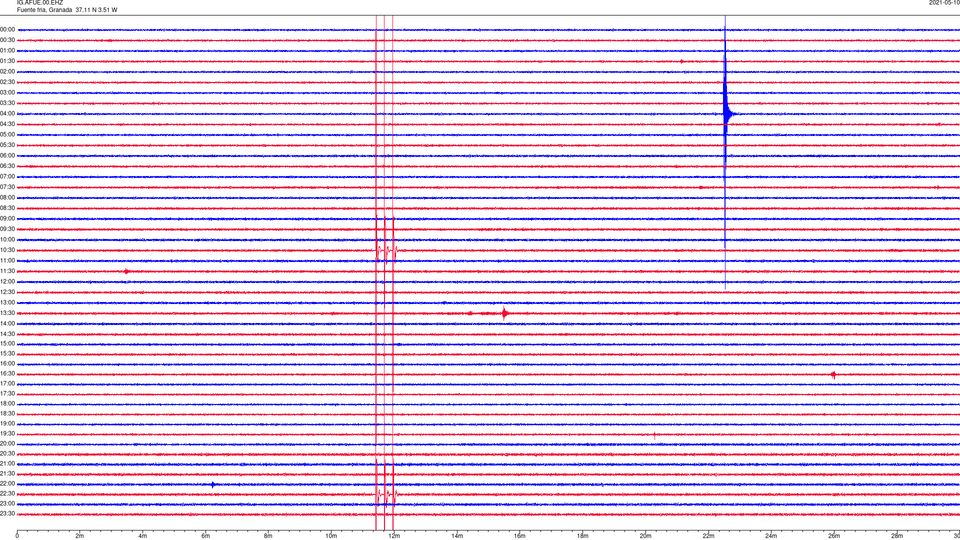Click the calibration pulses on 22:30 trace
Viewport: 960px width, 540px height.
[x=386, y=493]
